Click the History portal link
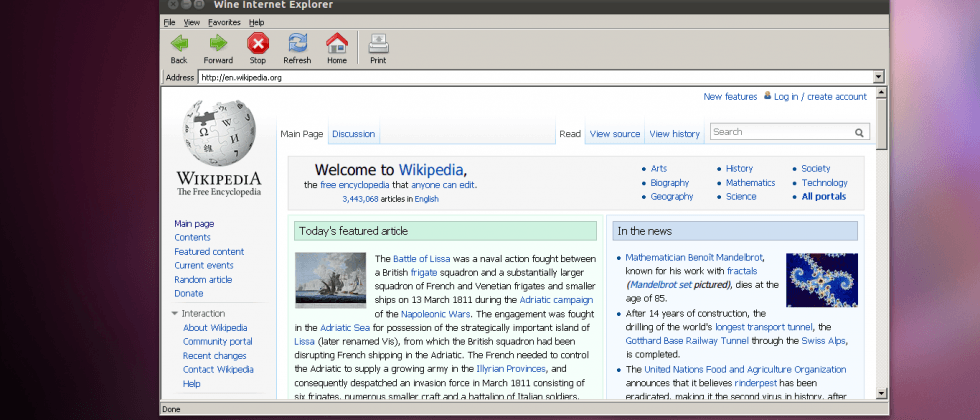This screenshot has width=980, height=420. coord(739,169)
